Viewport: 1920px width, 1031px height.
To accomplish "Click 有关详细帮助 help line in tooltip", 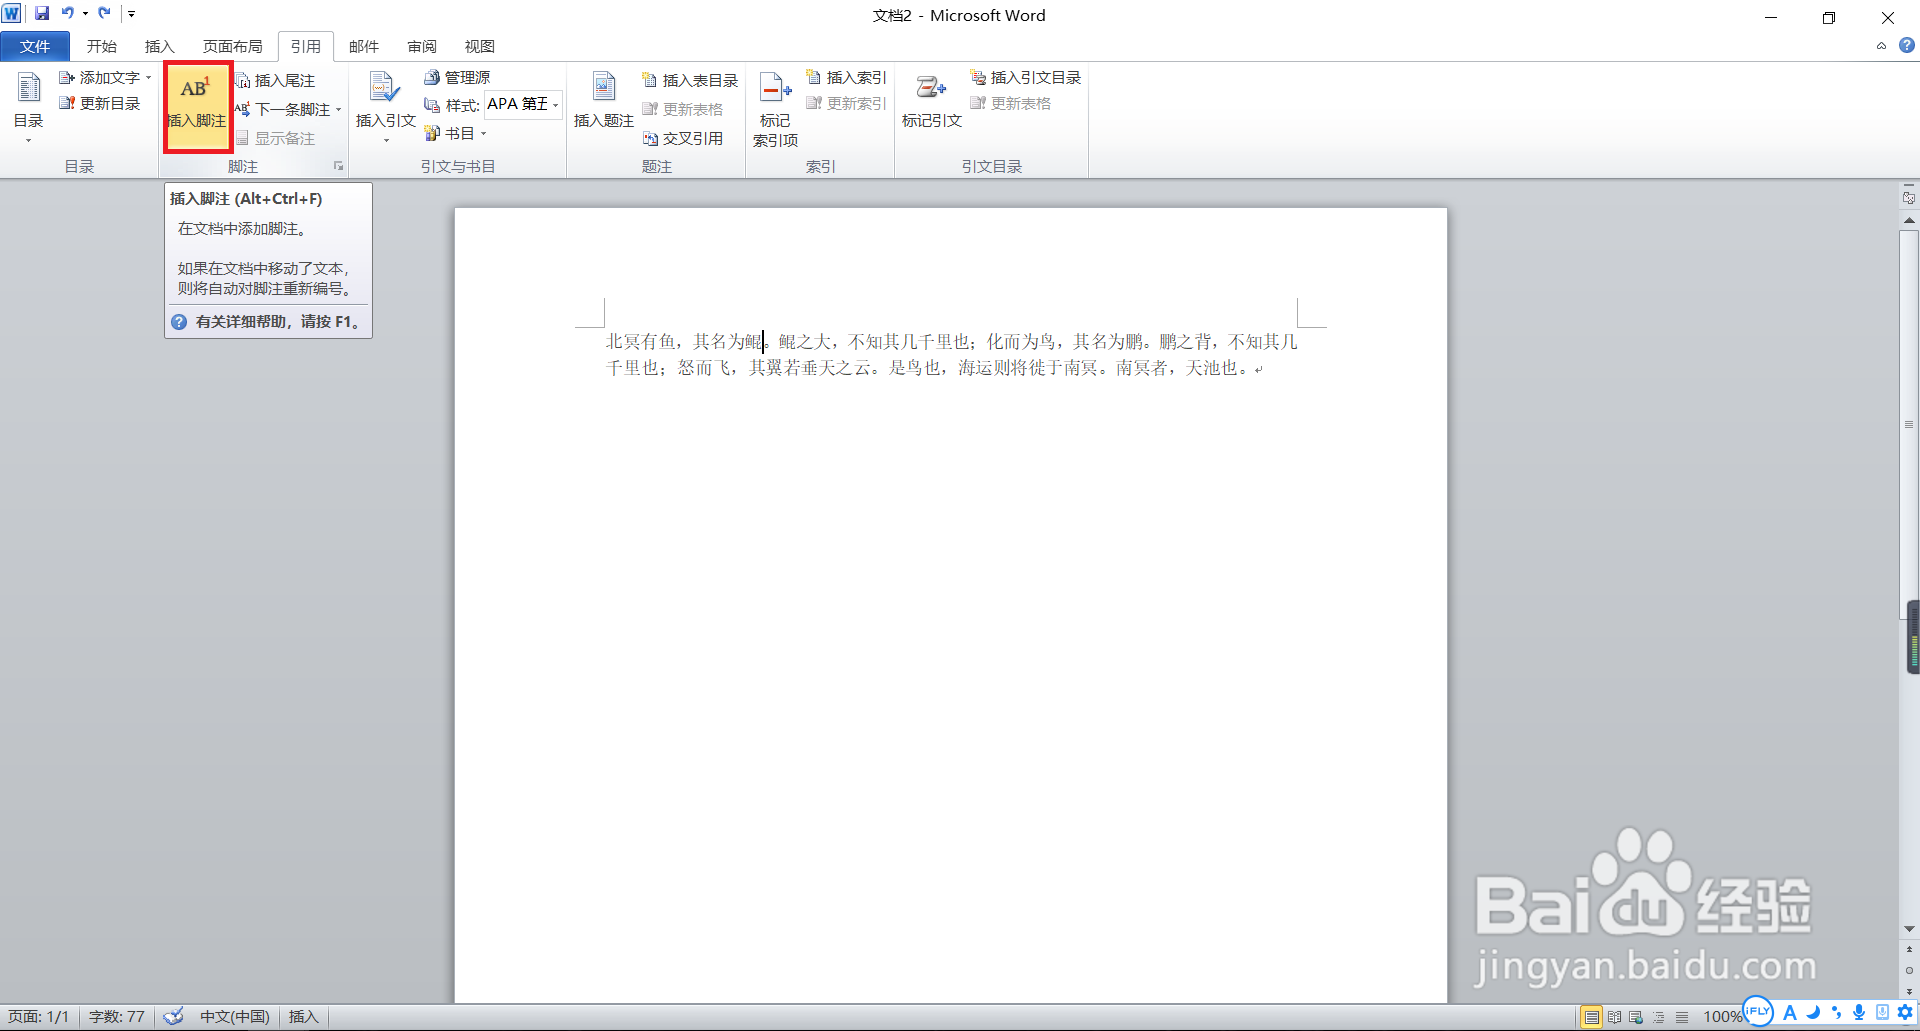I will (267, 322).
